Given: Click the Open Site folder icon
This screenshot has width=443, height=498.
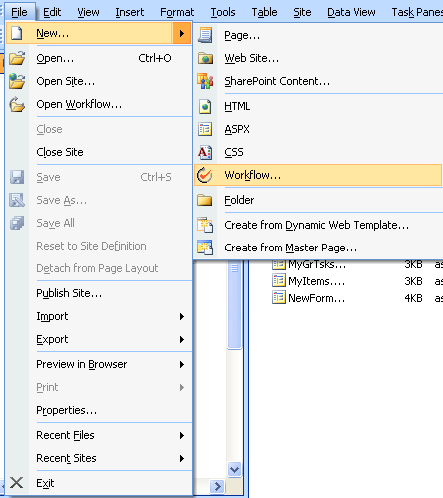Looking at the screenshot, I should (17, 81).
